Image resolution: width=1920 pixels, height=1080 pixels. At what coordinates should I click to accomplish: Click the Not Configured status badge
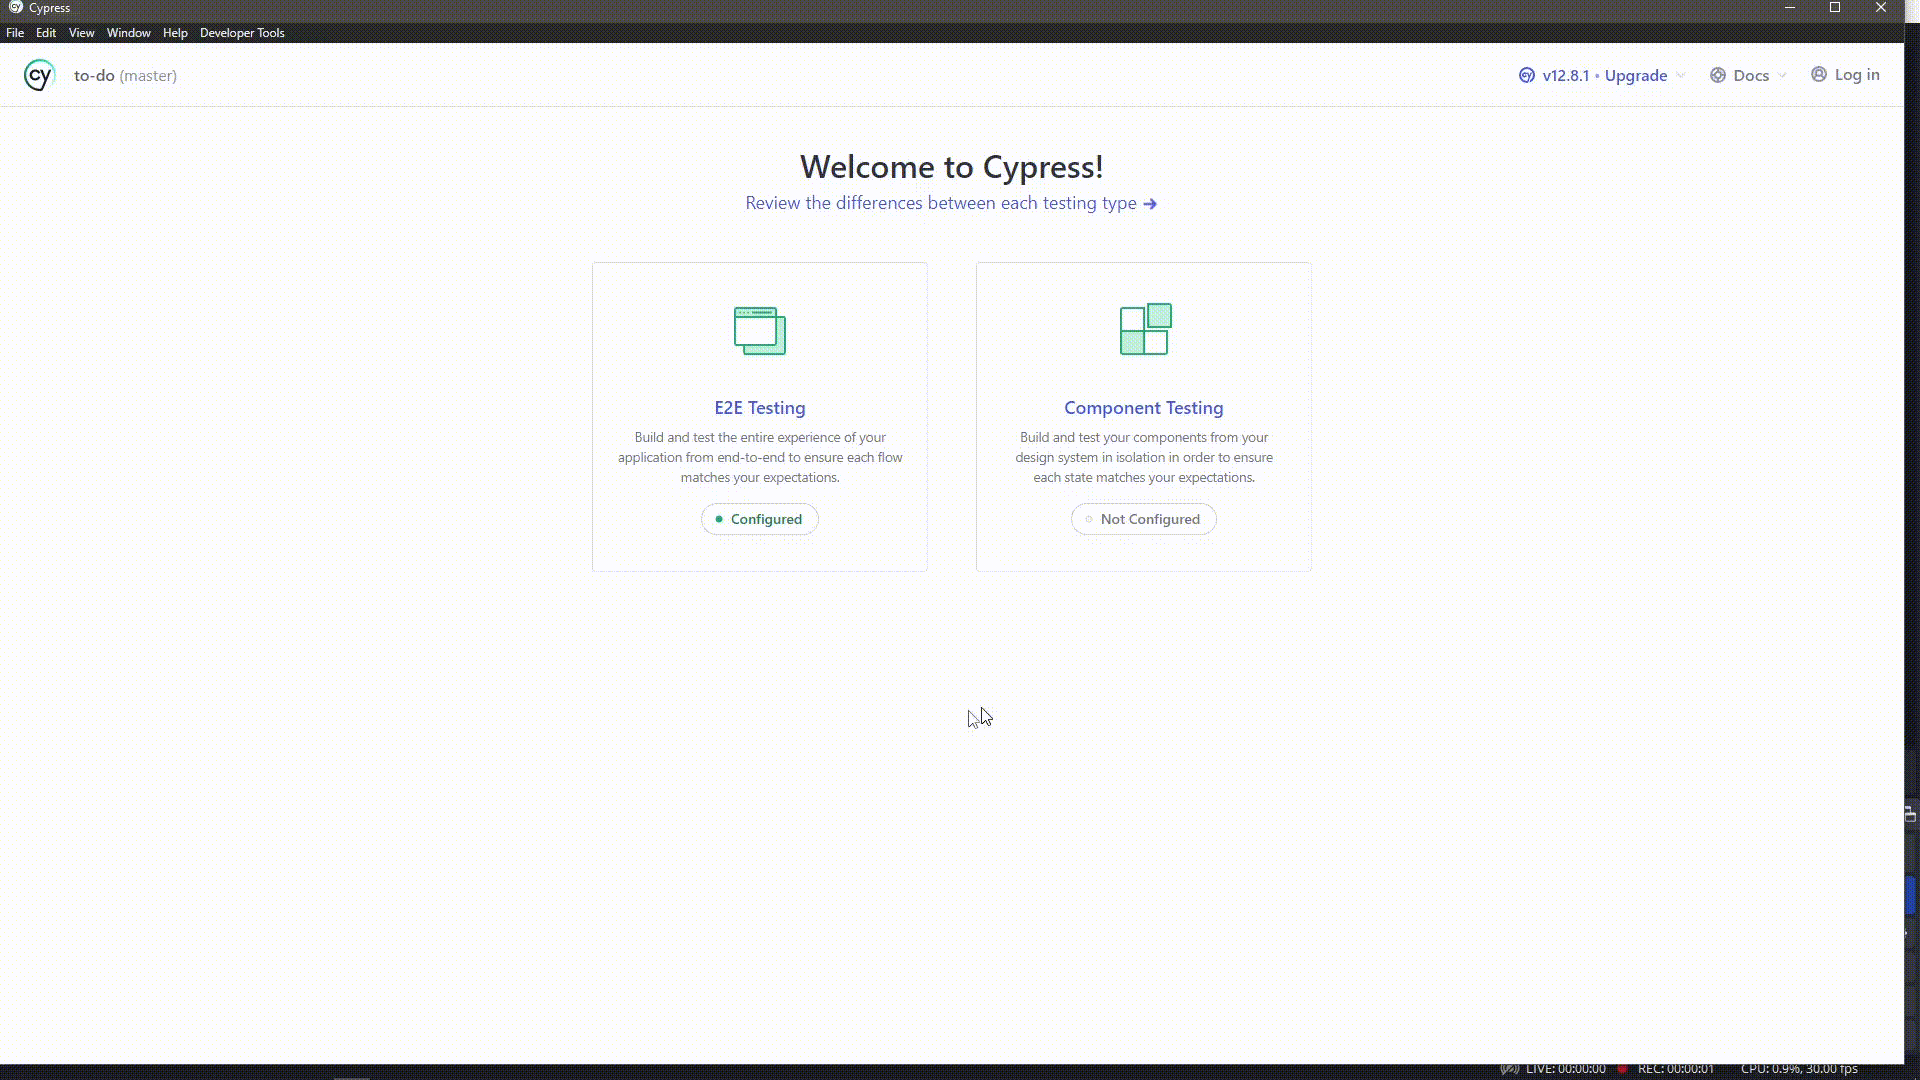coord(1144,519)
